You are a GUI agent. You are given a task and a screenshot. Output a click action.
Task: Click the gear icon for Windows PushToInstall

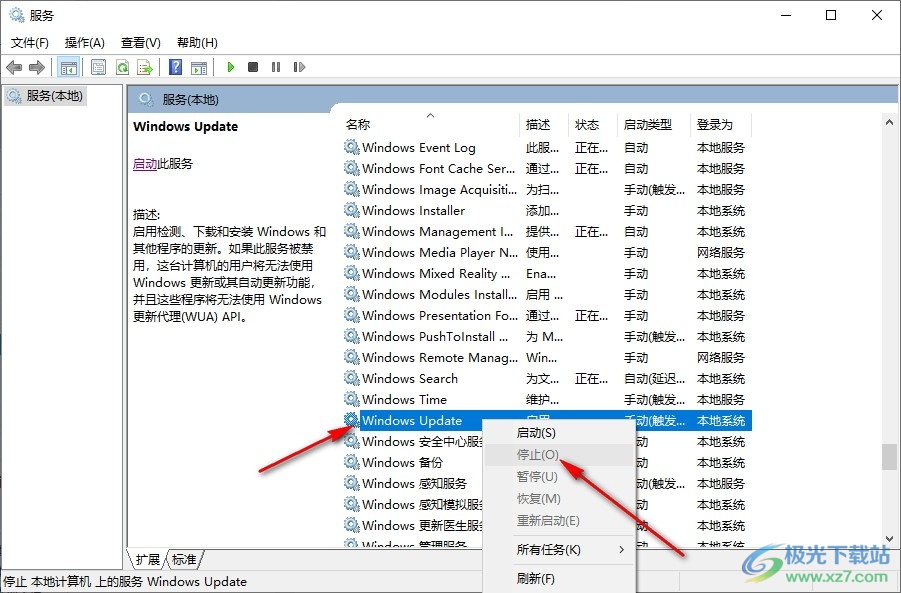(x=352, y=336)
